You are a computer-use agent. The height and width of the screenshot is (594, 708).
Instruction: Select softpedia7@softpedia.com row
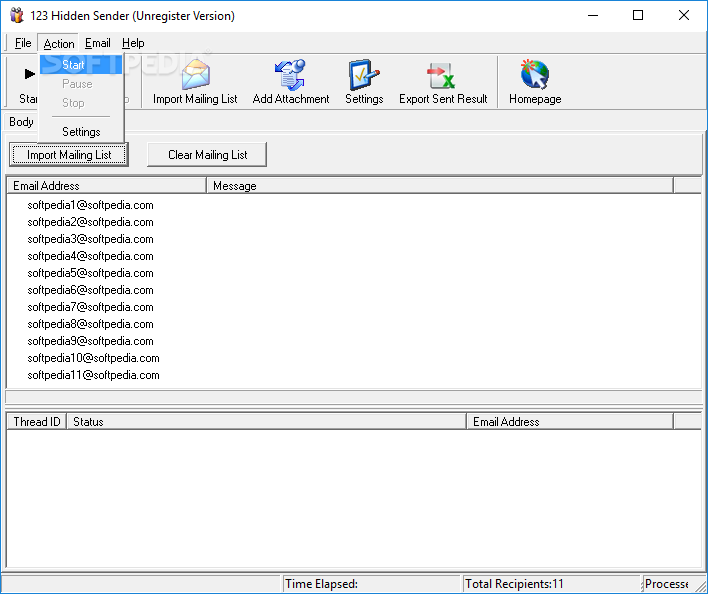coord(90,307)
